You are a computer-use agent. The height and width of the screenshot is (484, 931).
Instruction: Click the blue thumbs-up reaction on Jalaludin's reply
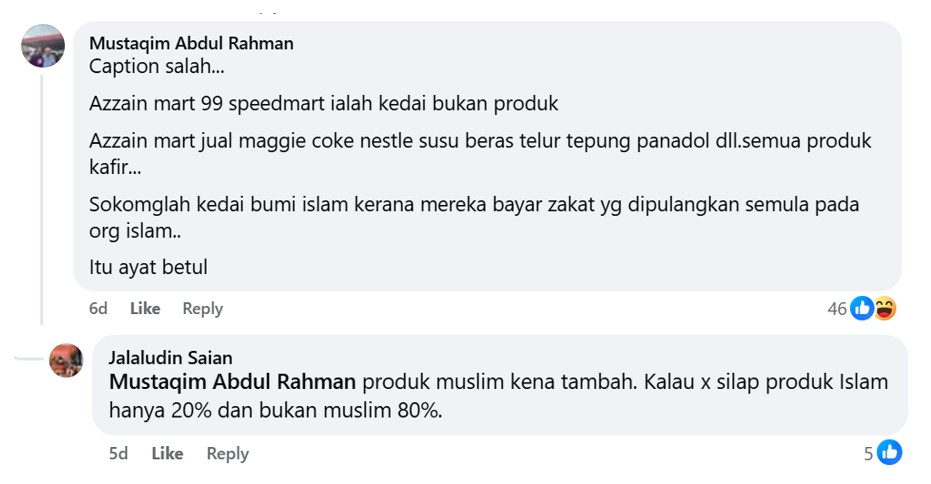(x=889, y=453)
